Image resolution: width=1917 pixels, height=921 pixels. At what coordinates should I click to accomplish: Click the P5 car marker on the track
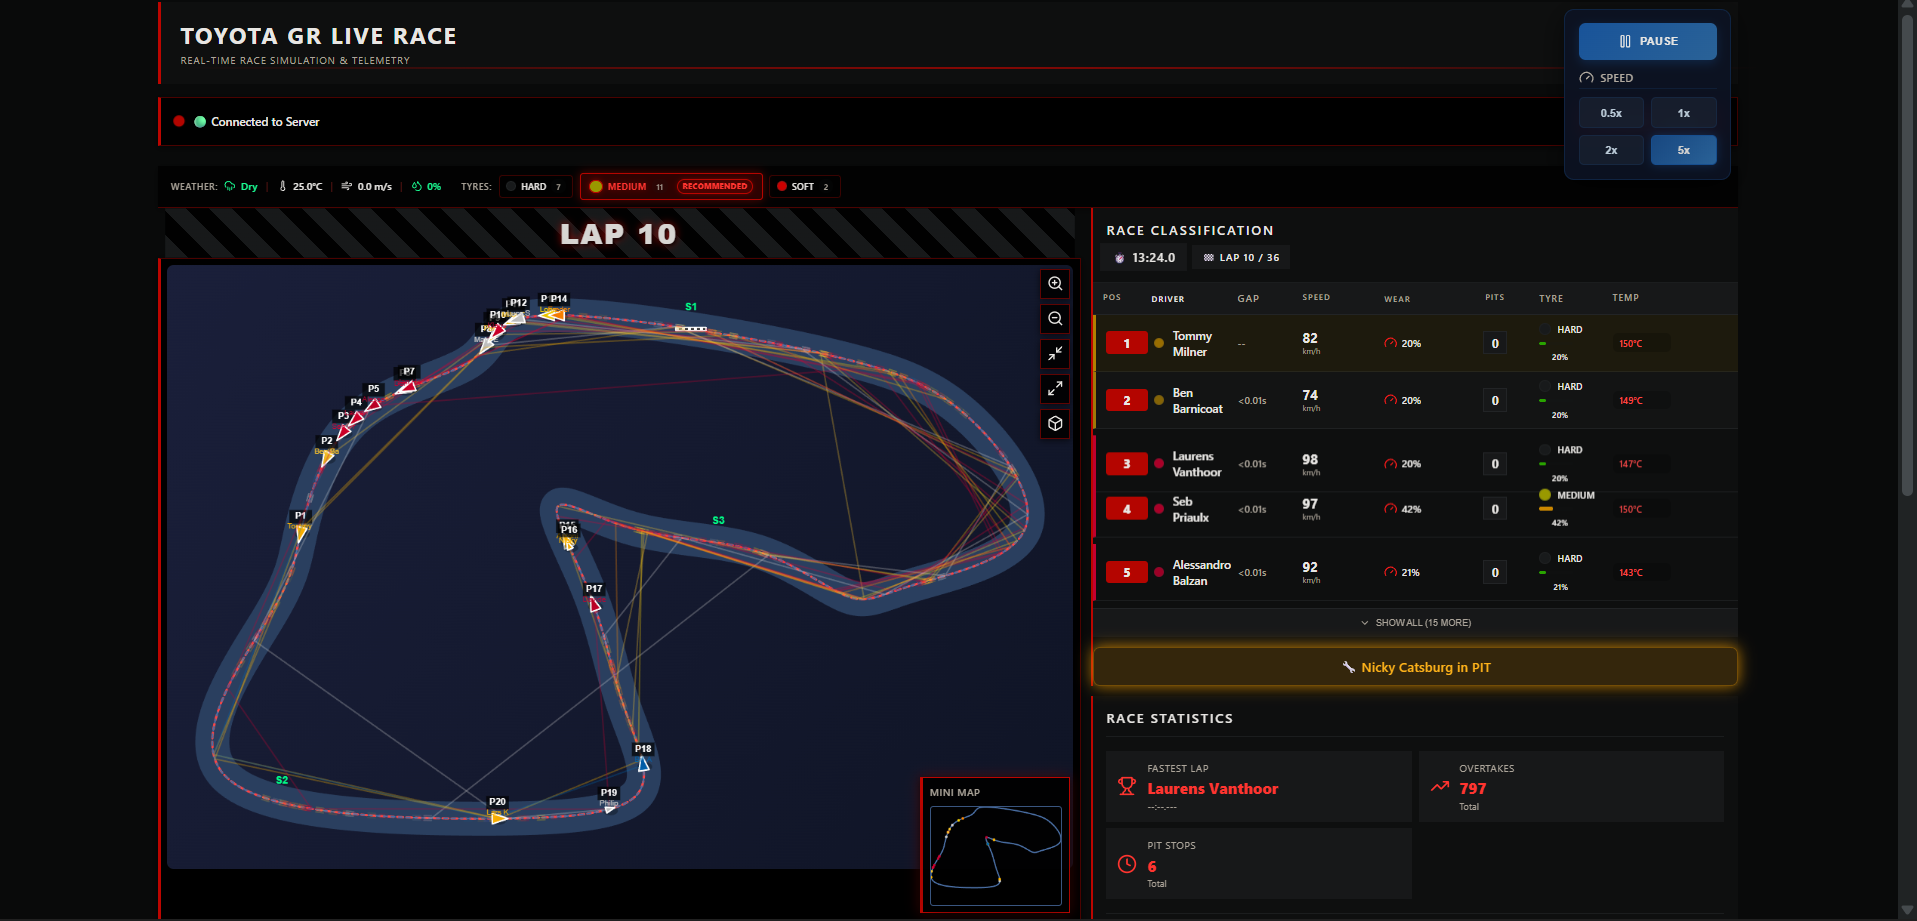click(374, 404)
